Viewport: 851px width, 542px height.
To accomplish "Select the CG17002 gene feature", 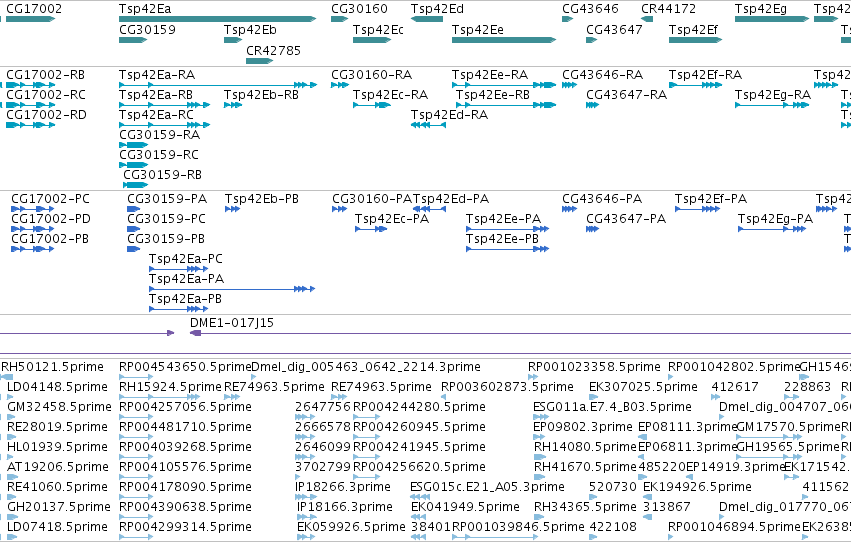I will coord(30,19).
